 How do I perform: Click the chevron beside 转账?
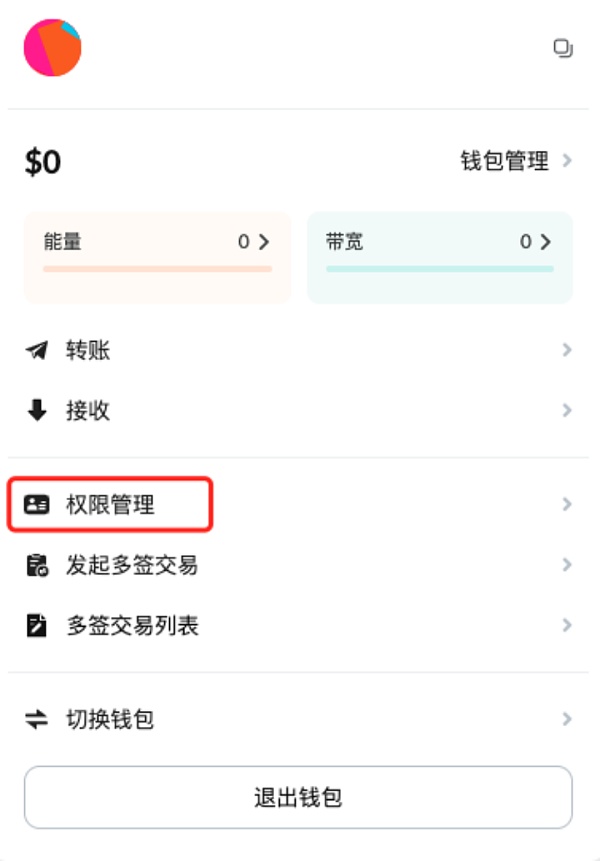[567, 350]
